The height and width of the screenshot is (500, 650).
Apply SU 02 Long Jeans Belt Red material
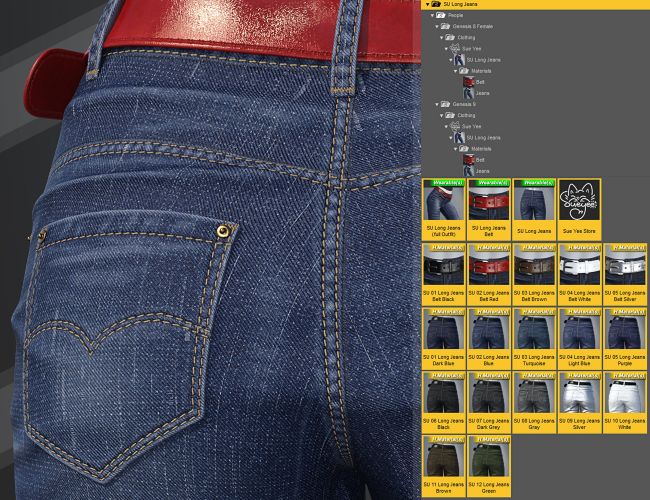click(489, 272)
